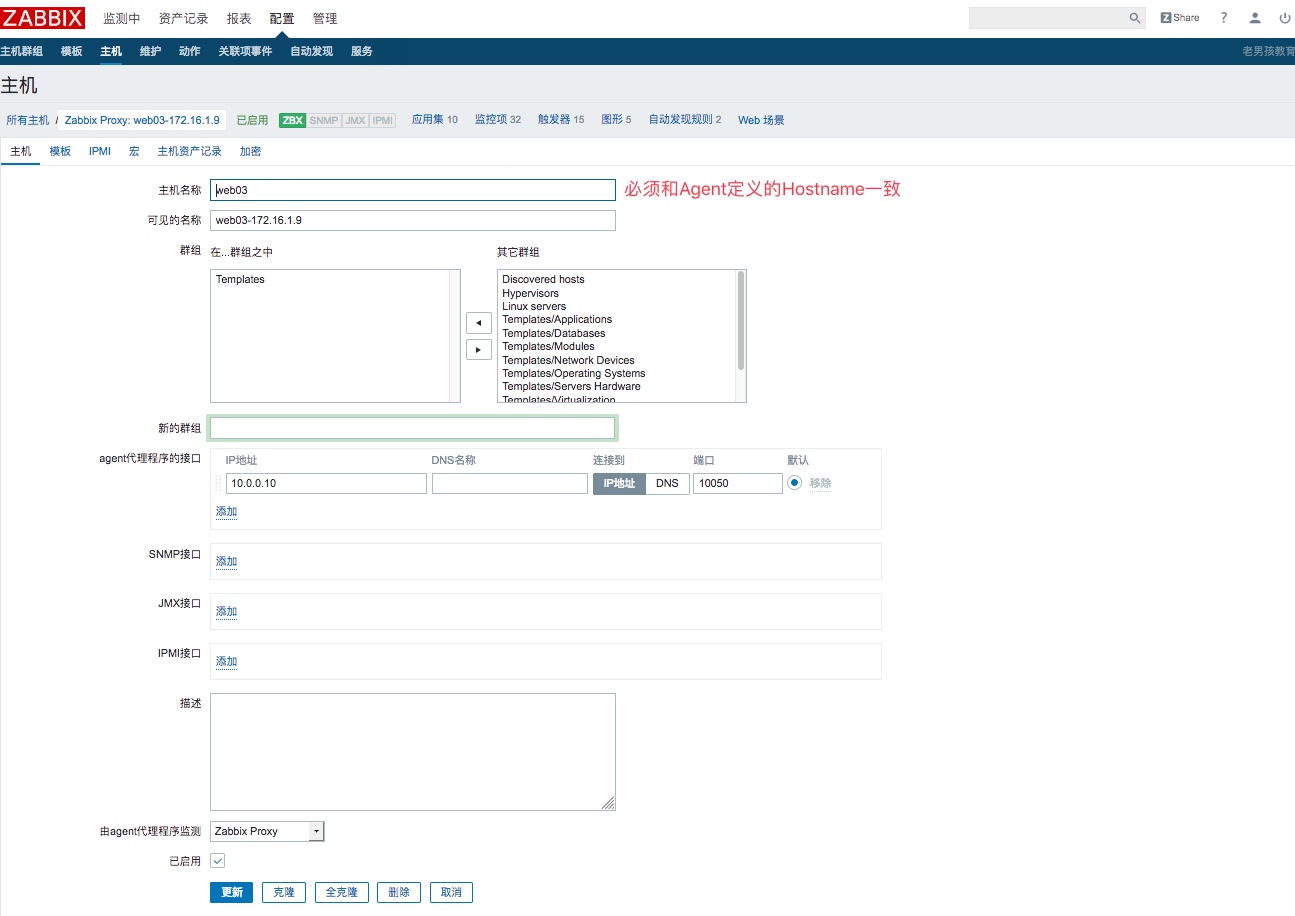Click the 克隆 button
Viewport: 1295px width, 916px height.
pos(284,892)
